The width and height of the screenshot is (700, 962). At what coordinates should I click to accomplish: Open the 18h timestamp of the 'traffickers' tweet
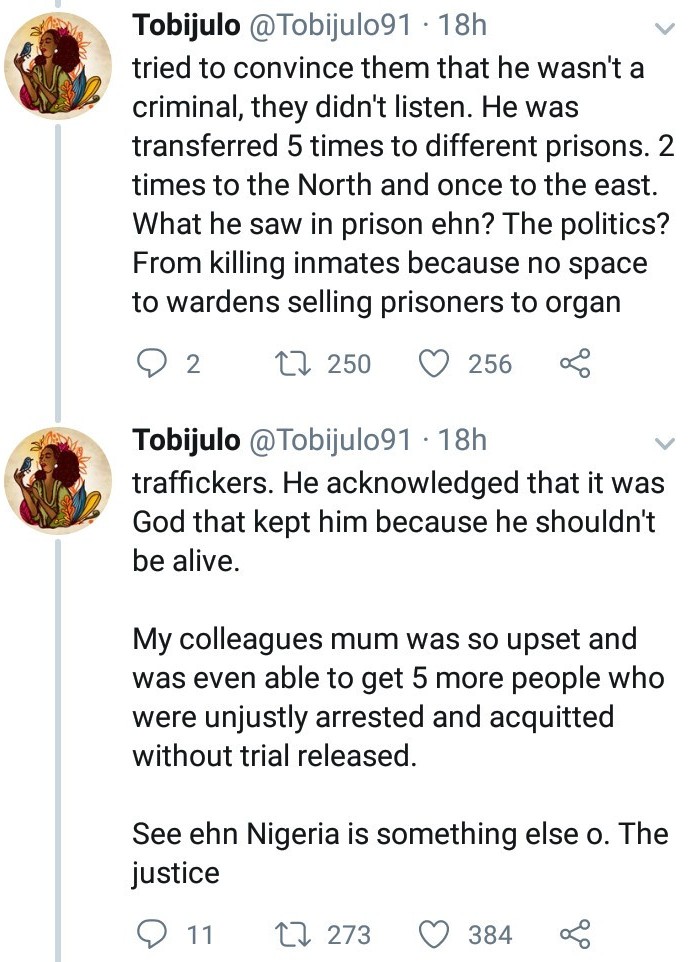point(462,440)
